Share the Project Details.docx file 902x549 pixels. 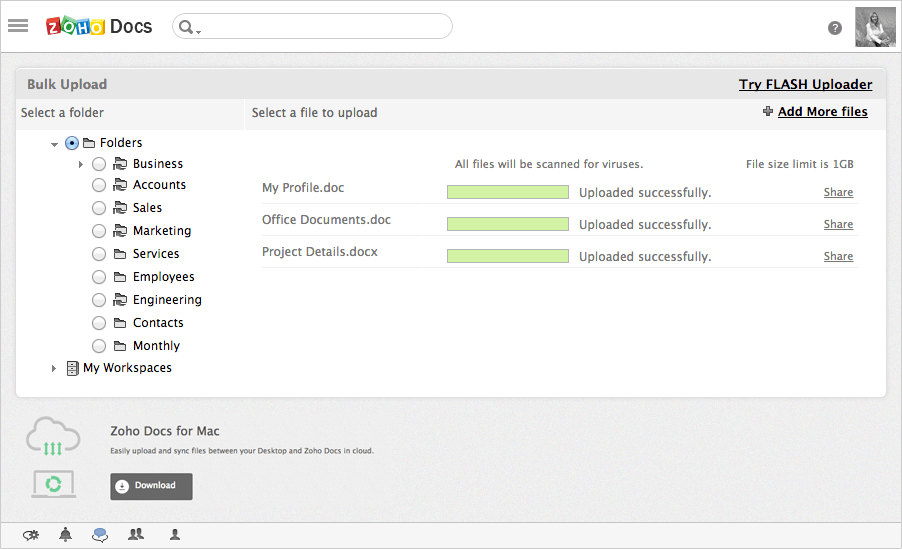coord(838,257)
